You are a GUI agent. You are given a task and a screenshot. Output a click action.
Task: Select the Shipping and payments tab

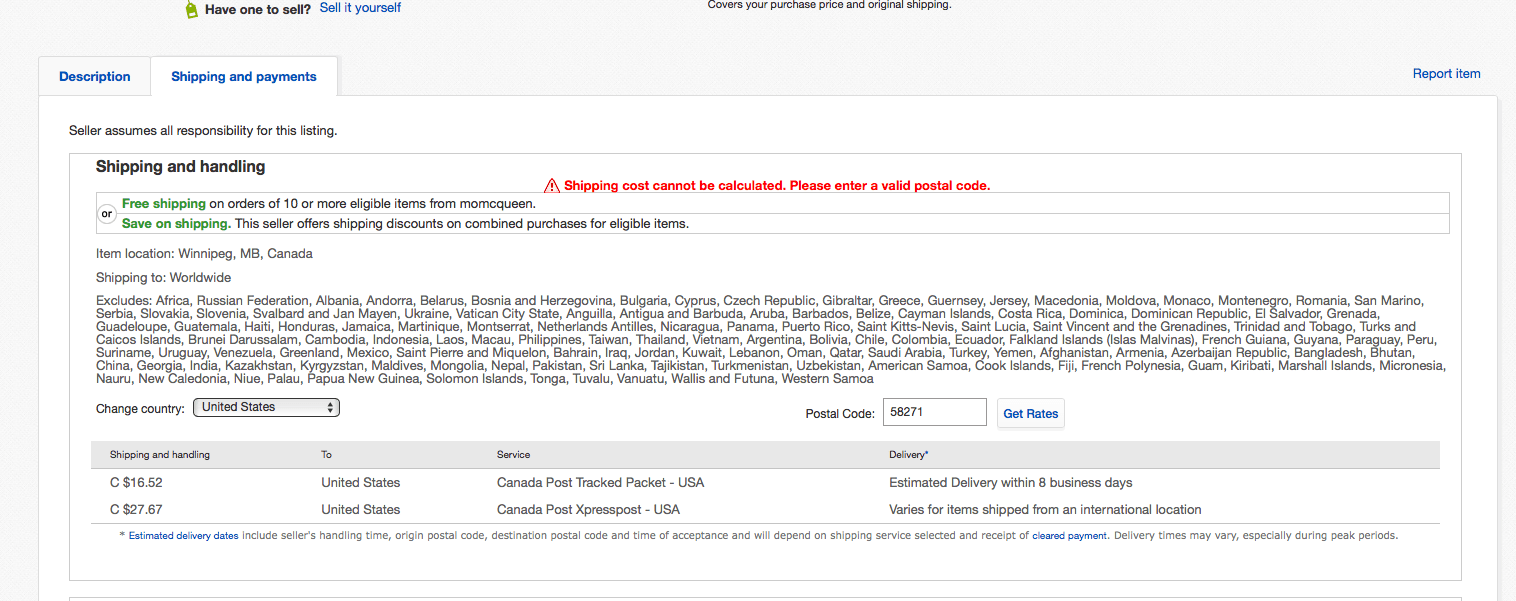243,76
